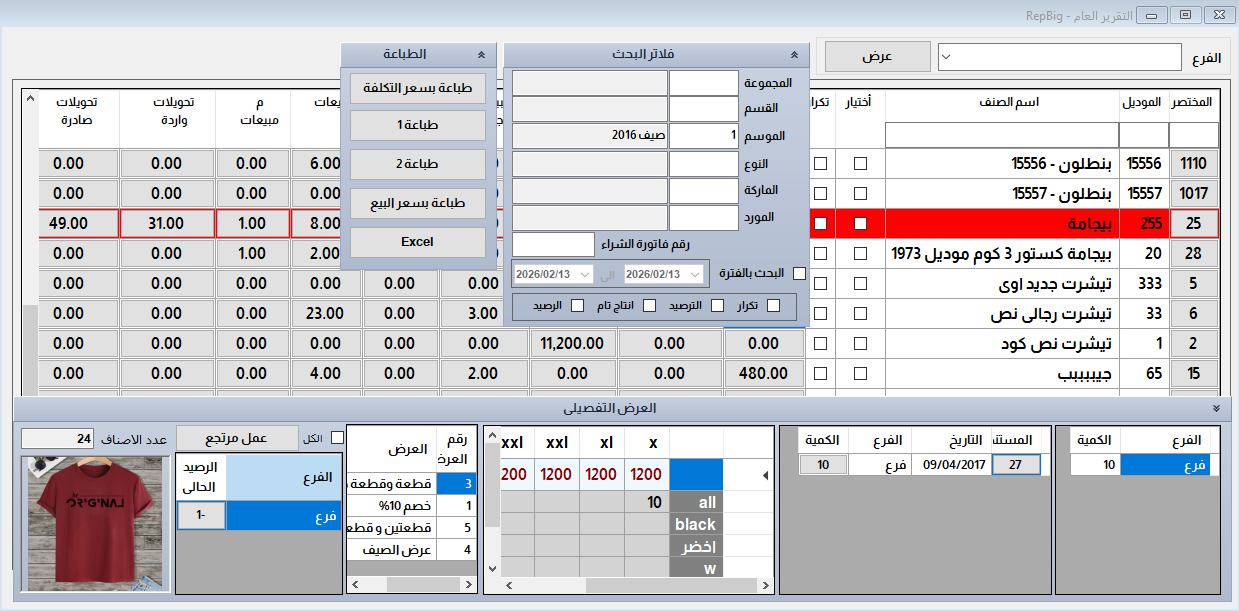Export the report with Excel button
This screenshot has height=611, width=1239.
click(x=417, y=242)
